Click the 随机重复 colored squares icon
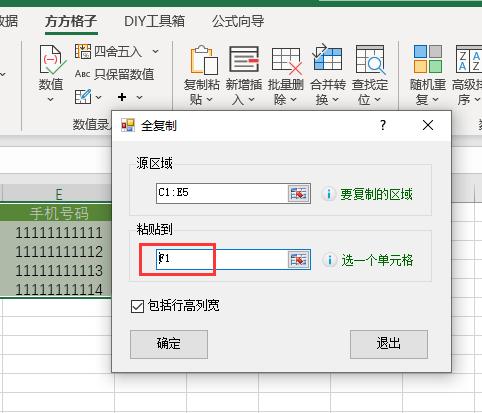482x413 pixels. [428, 59]
